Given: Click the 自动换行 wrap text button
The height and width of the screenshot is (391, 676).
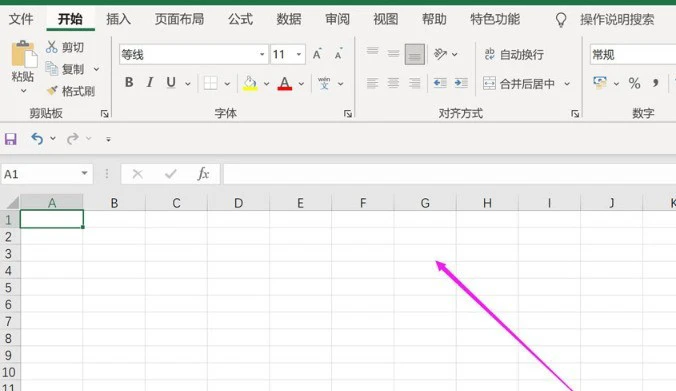Looking at the screenshot, I should [513, 54].
